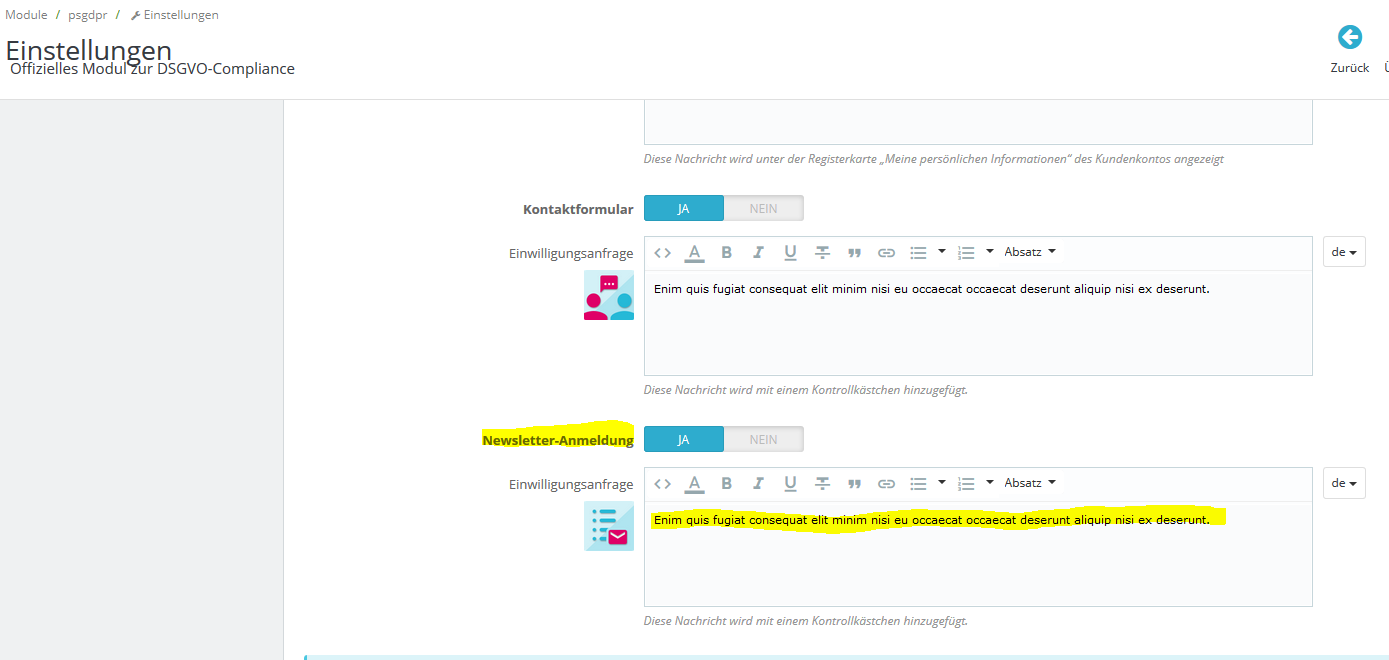Click numbered list icon in Newsletter-Anmeldung editor
The height and width of the screenshot is (660, 1389).
tap(966, 484)
